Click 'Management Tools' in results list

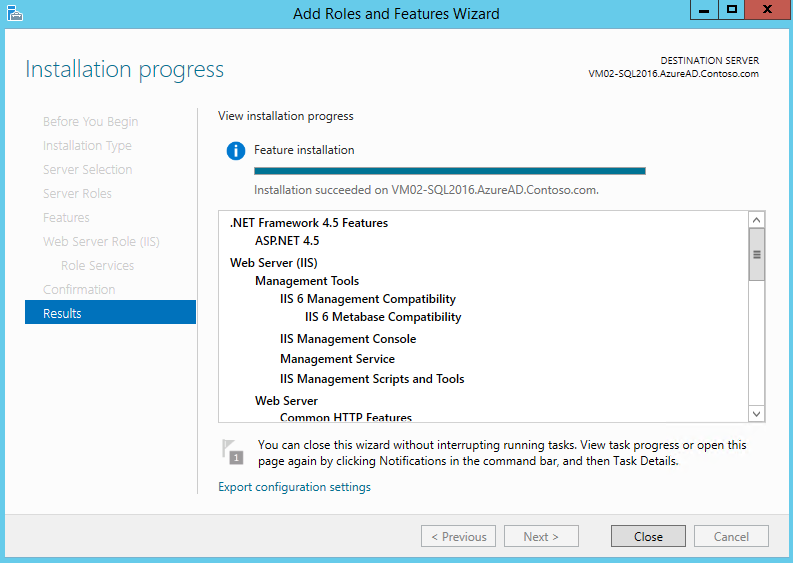(x=307, y=281)
